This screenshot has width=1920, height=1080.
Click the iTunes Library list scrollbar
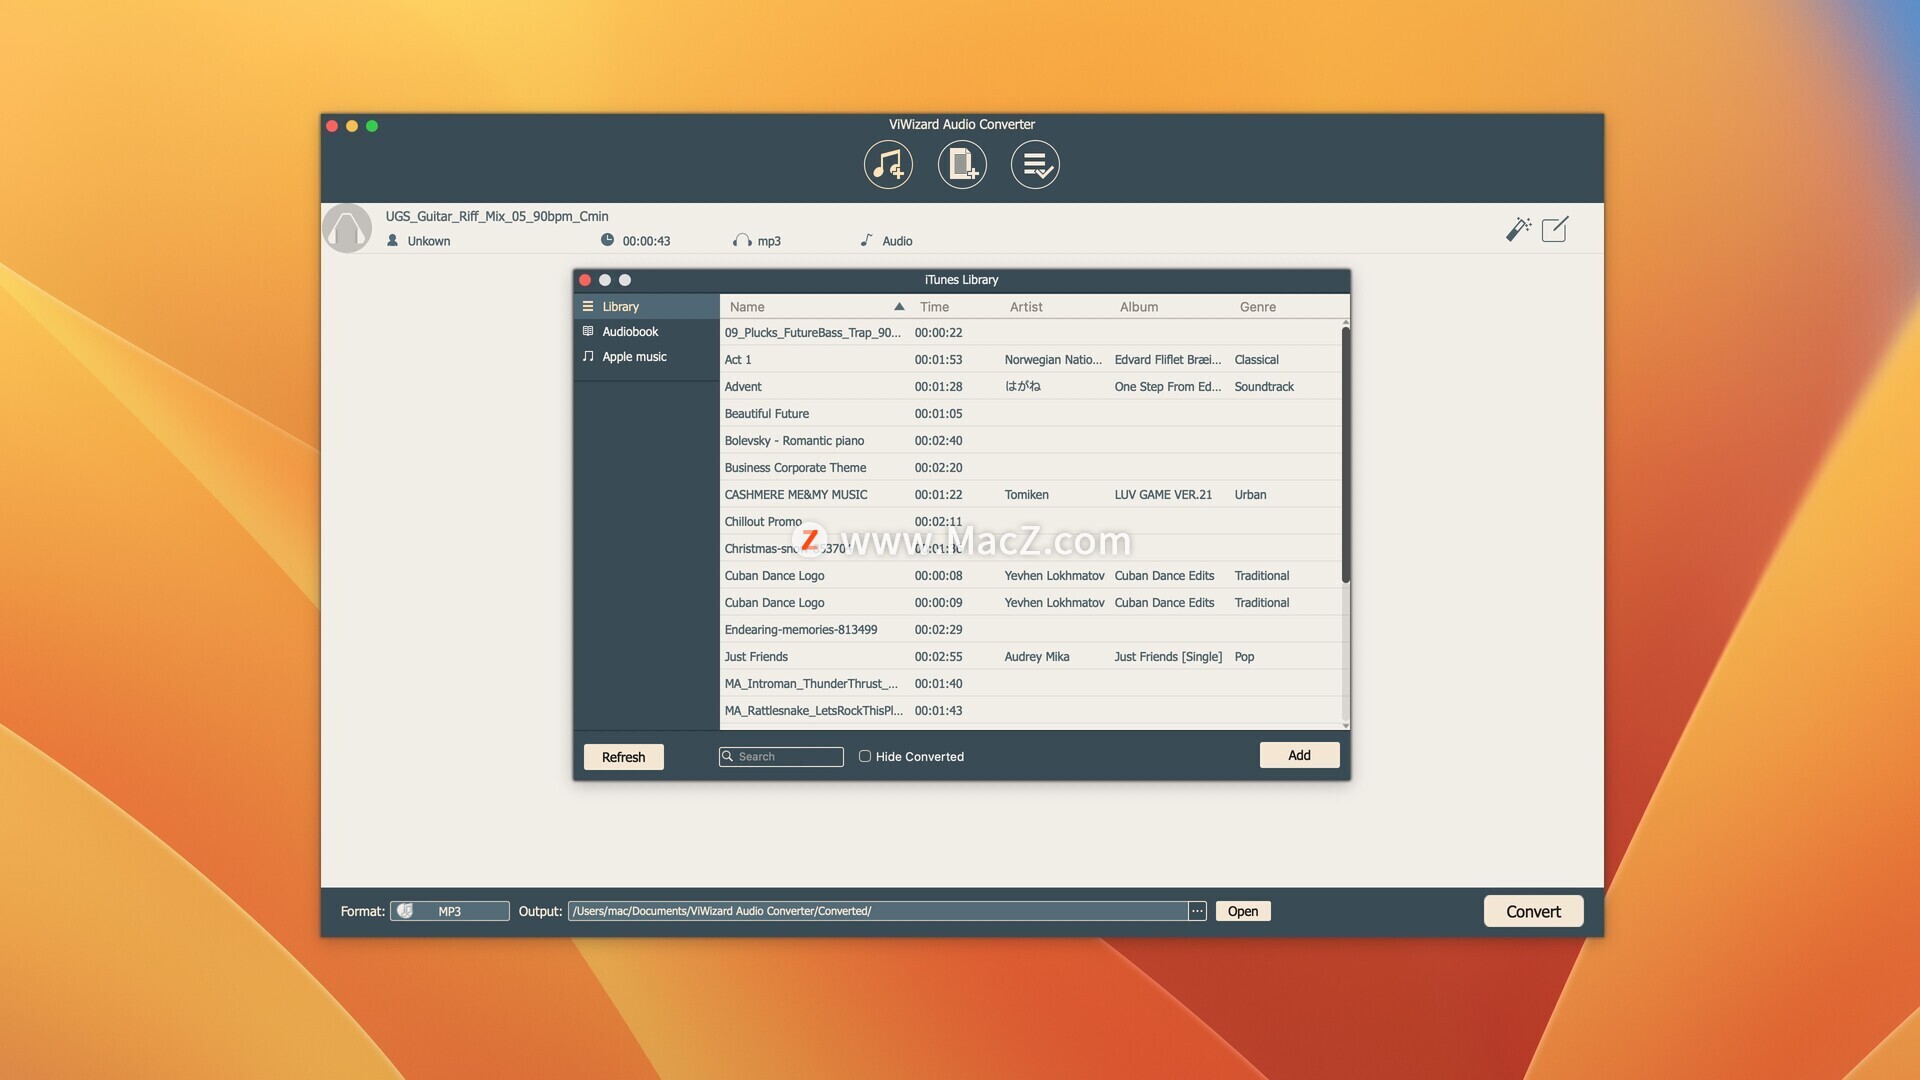(x=1345, y=455)
